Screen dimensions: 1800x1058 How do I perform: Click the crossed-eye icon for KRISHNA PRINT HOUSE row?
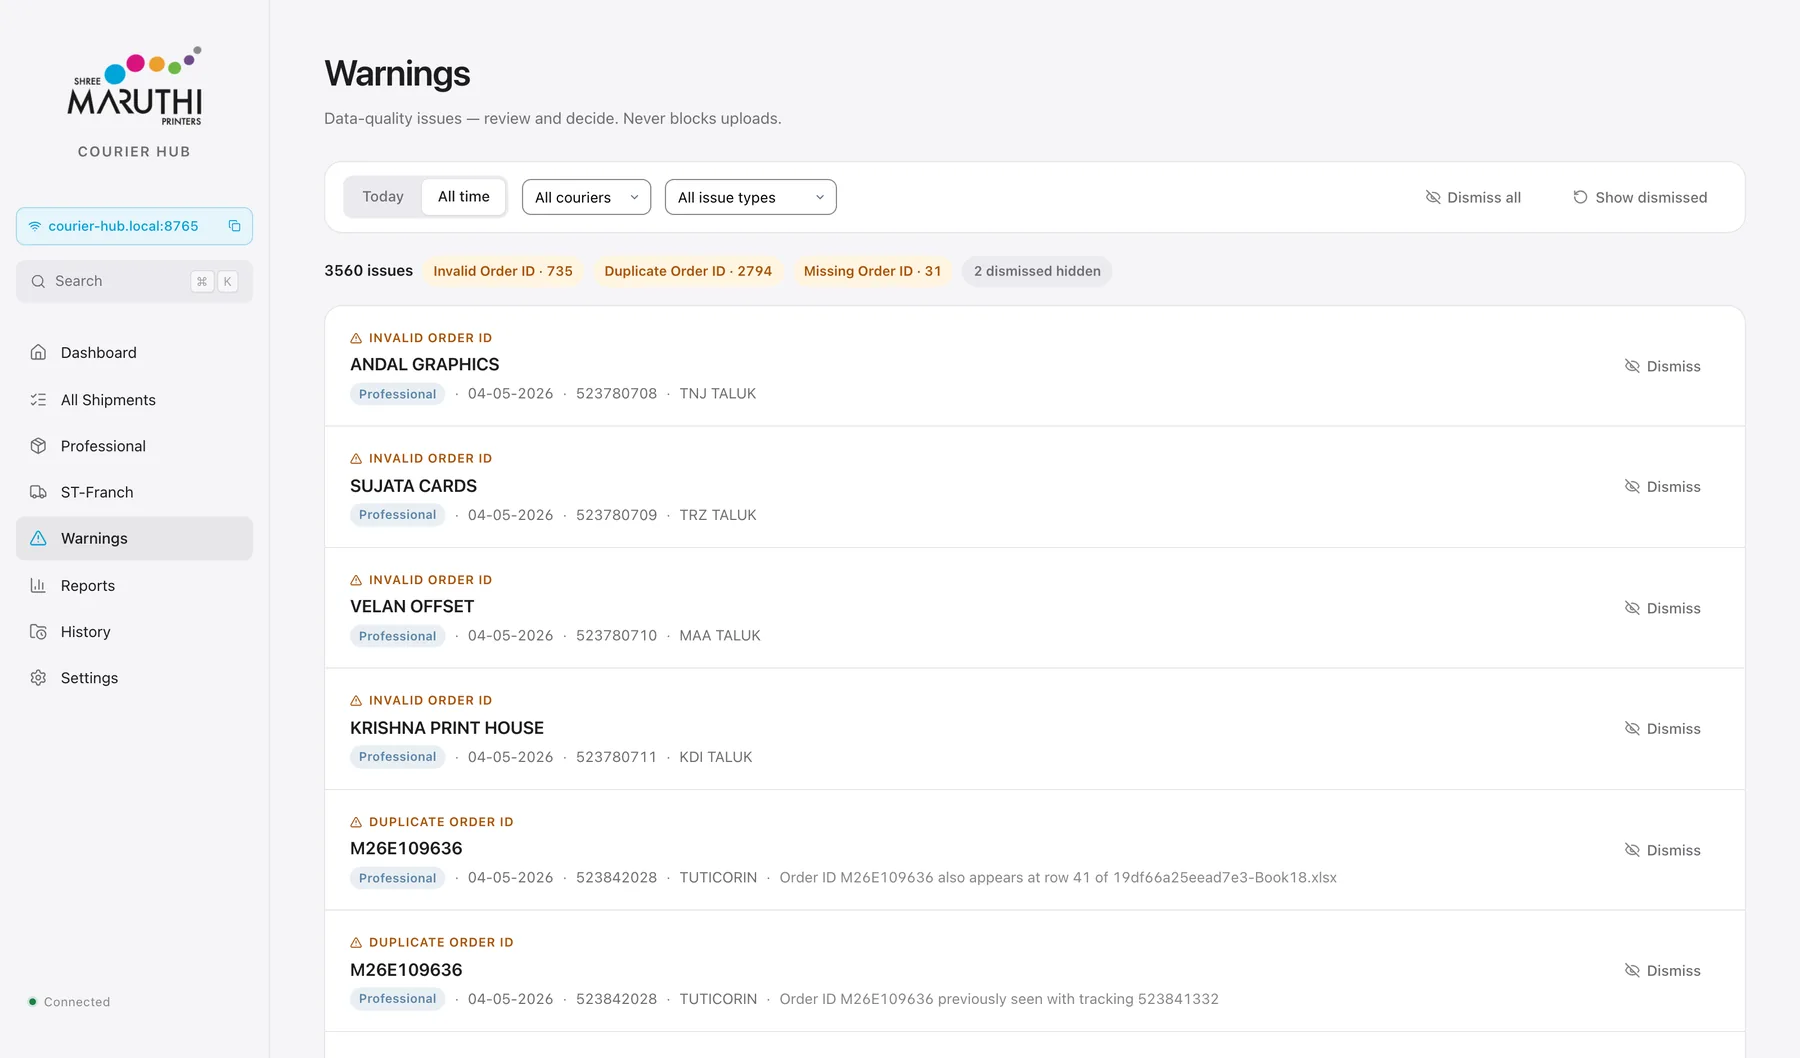tap(1632, 729)
